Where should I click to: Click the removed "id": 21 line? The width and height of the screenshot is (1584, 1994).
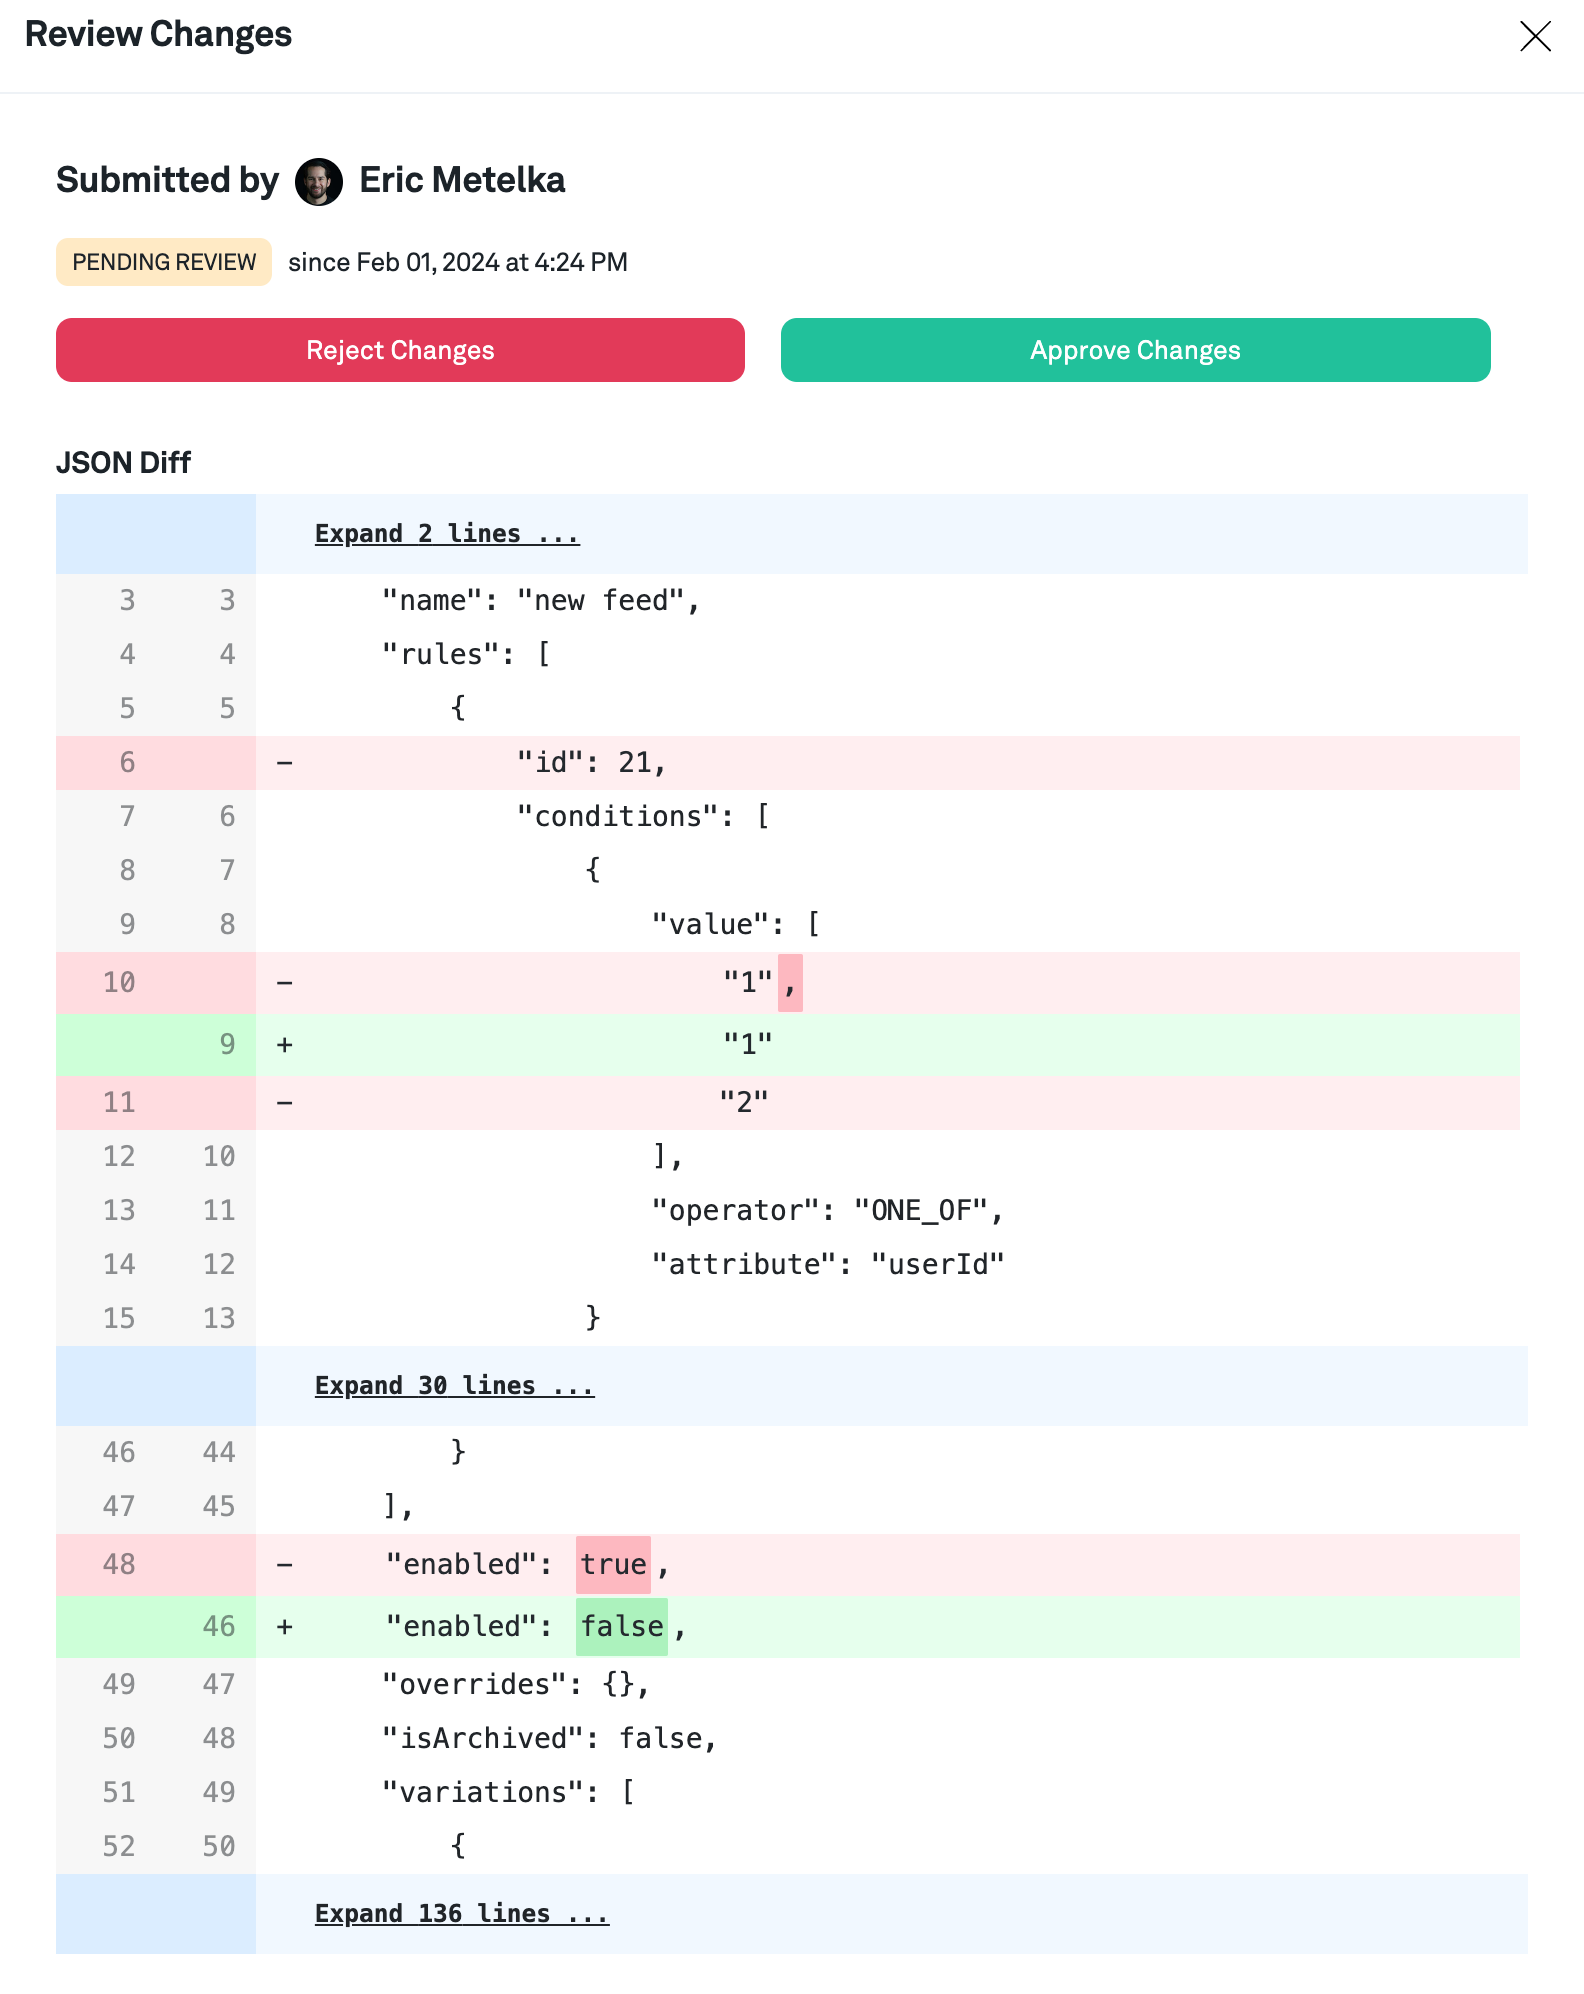(591, 763)
